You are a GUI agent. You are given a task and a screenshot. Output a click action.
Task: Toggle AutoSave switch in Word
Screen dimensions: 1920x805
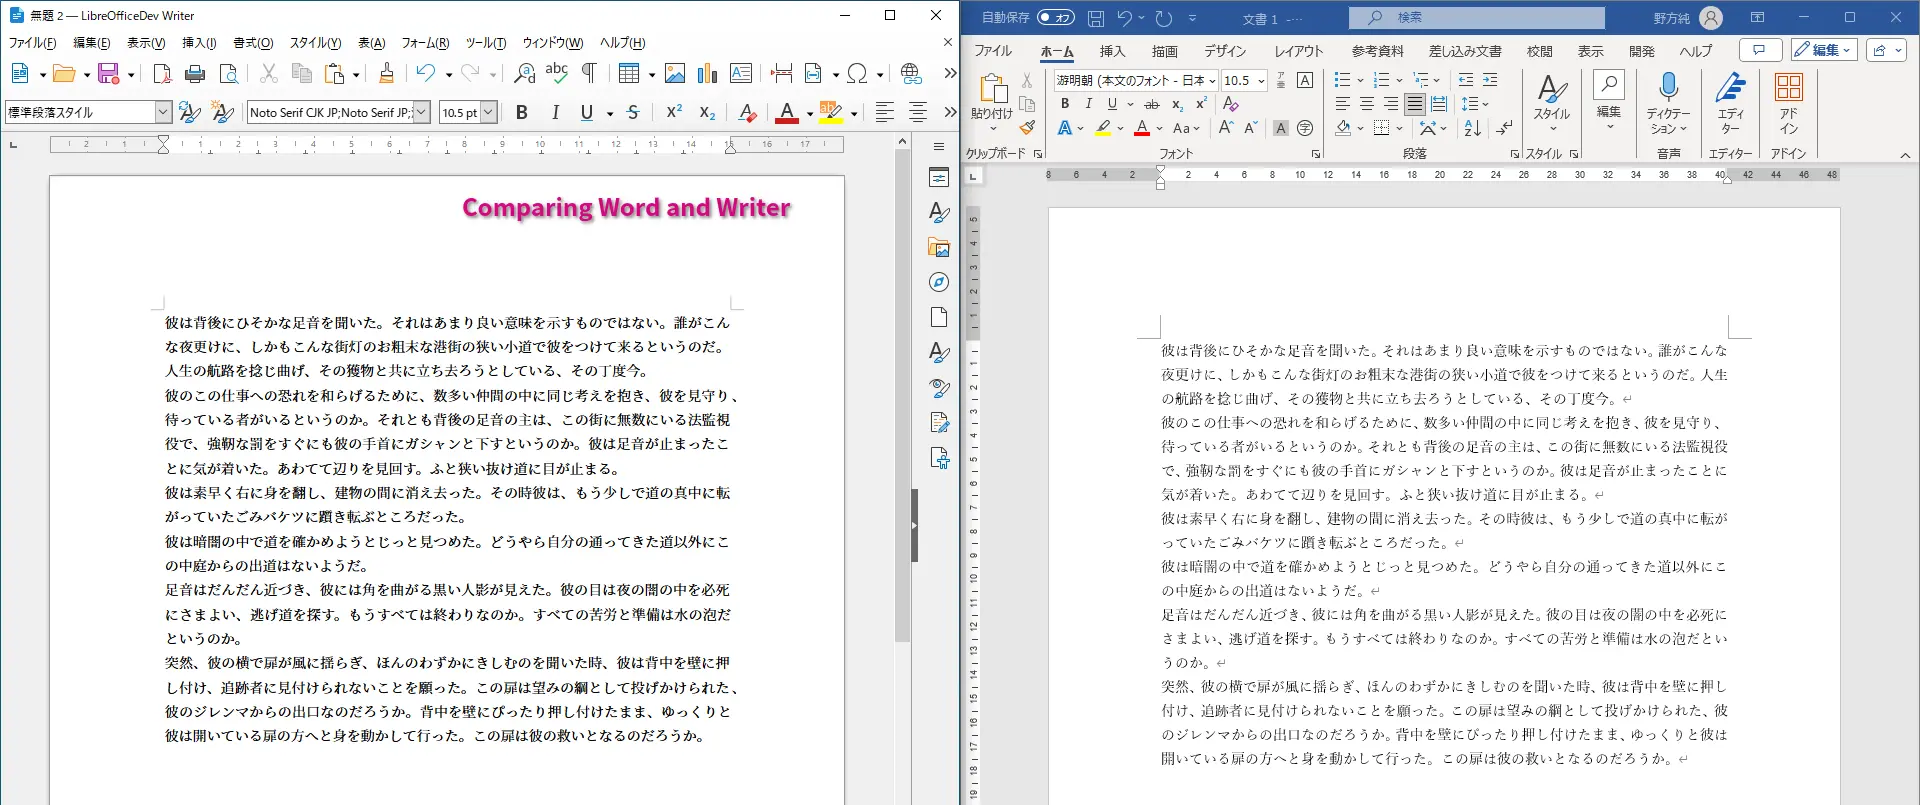click(1055, 18)
